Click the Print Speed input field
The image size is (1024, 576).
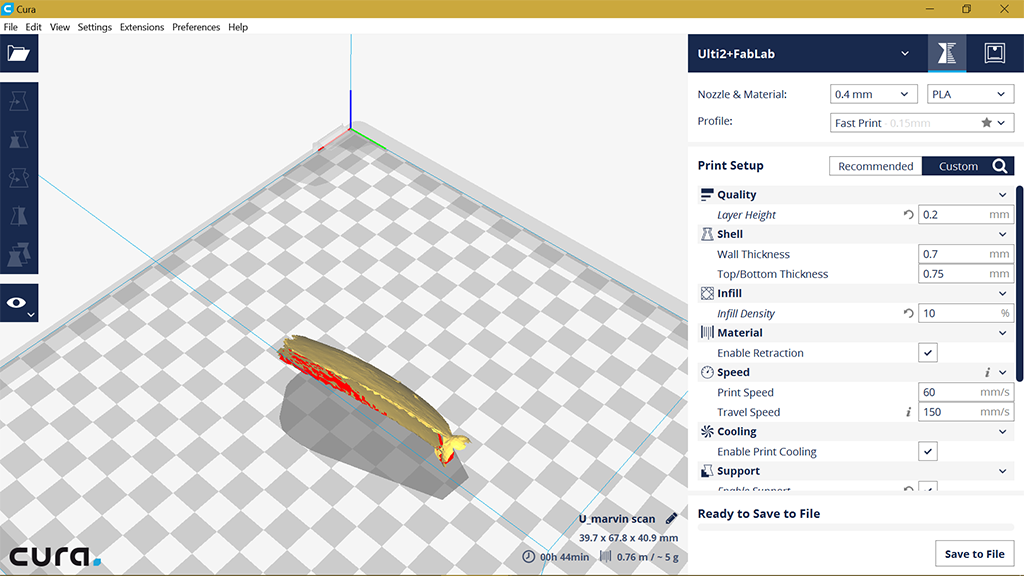point(966,392)
